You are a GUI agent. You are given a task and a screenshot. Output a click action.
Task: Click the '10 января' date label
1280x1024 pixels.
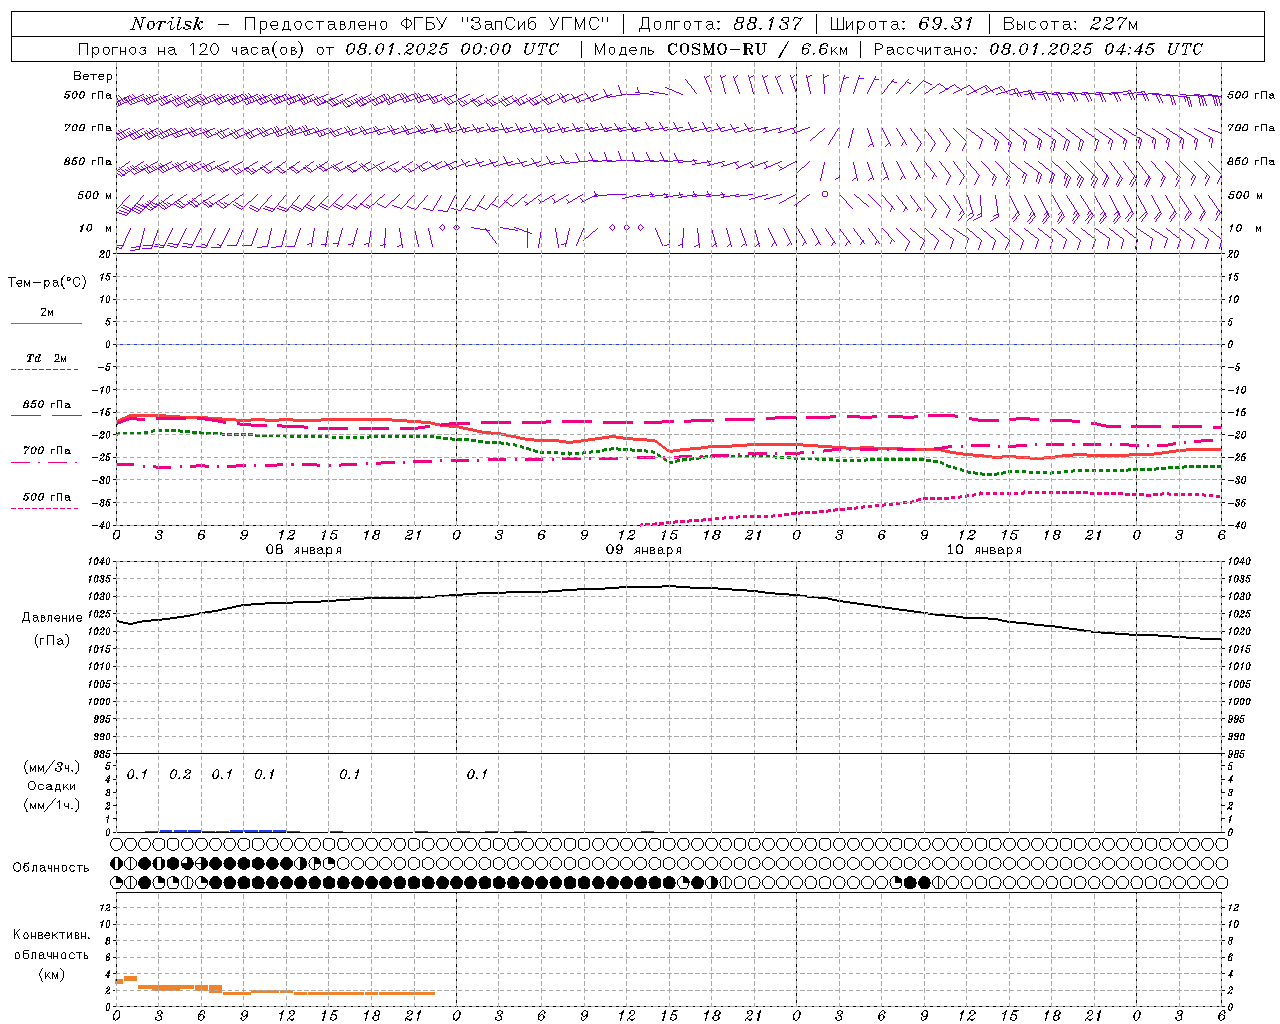(984, 550)
